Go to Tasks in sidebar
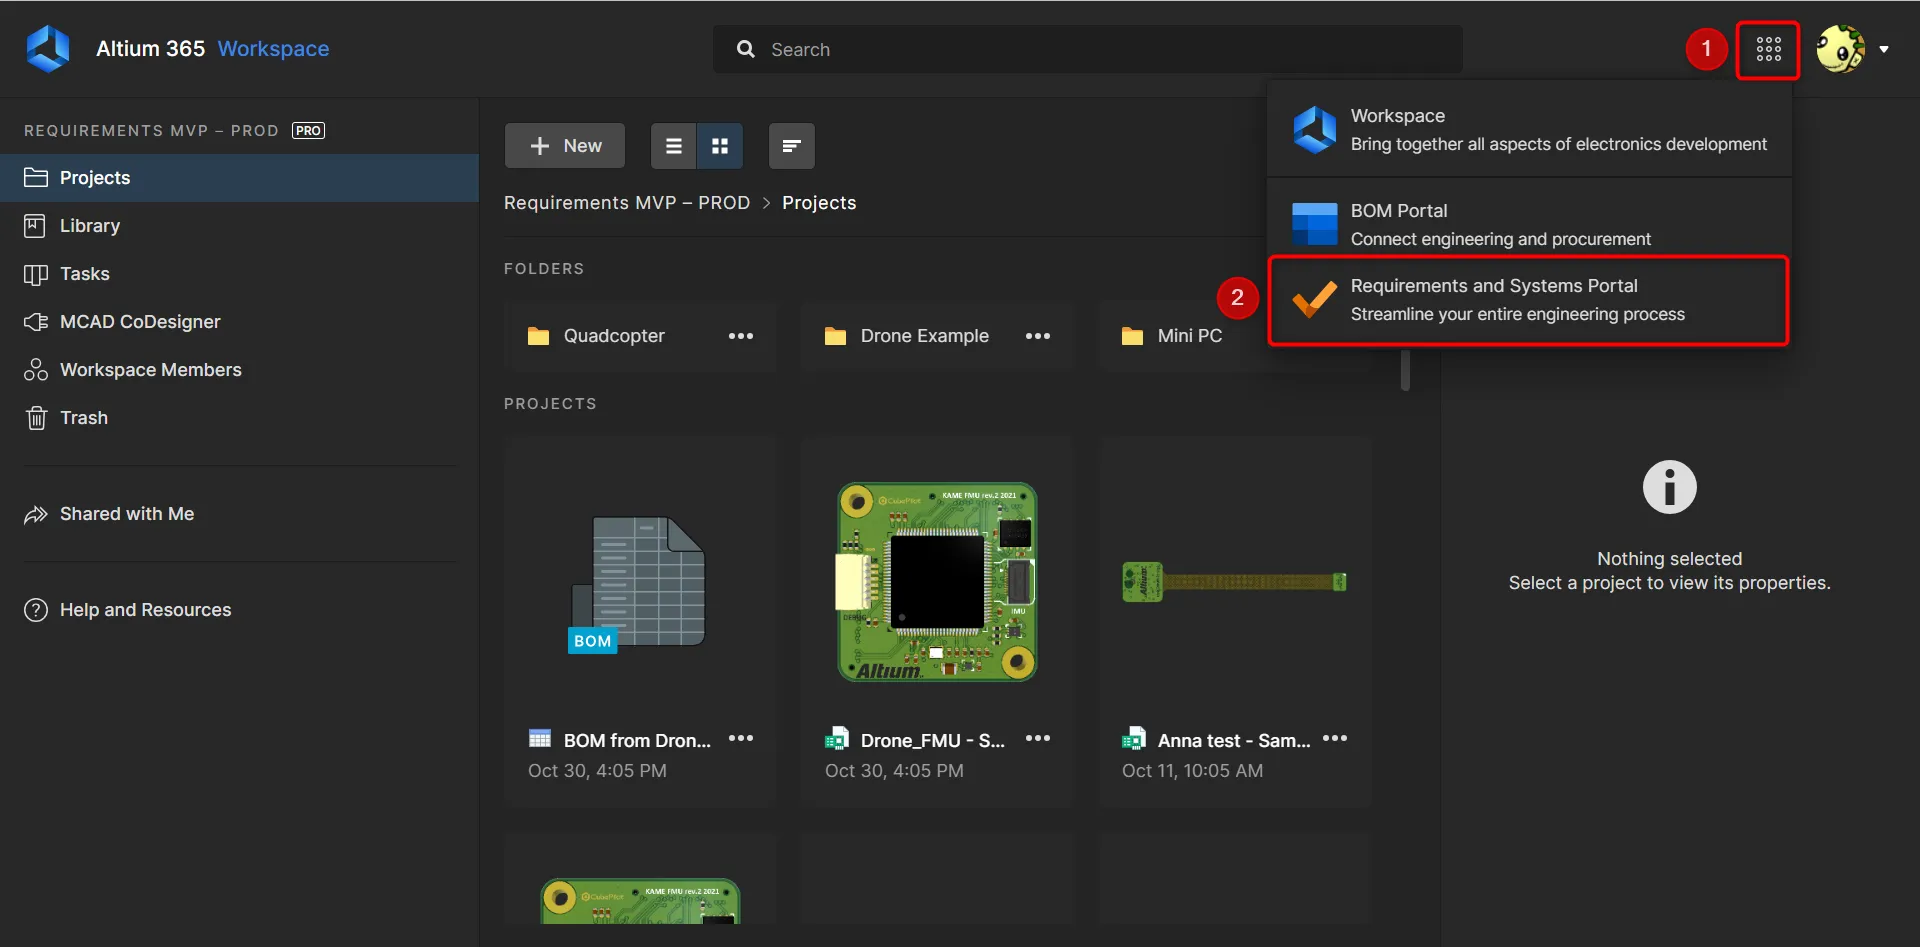Image resolution: width=1920 pixels, height=947 pixels. tap(84, 274)
